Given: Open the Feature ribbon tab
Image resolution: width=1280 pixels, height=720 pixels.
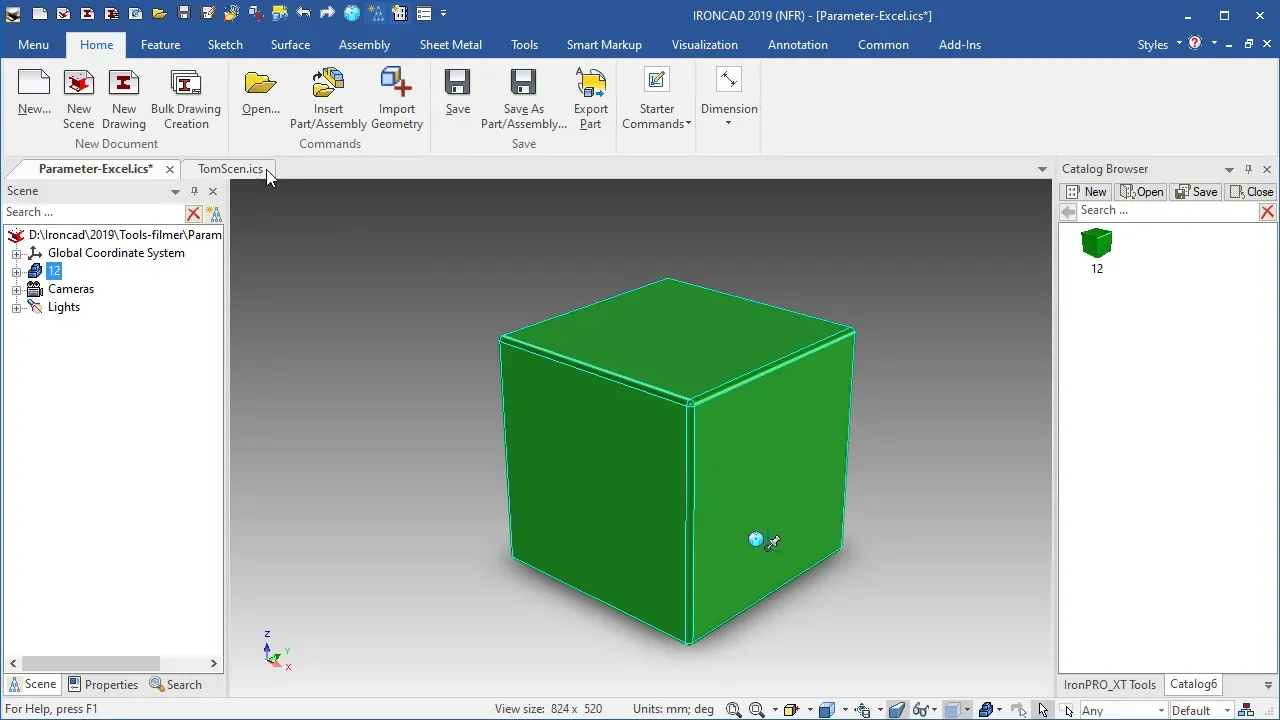Looking at the screenshot, I should click(160, 45).
